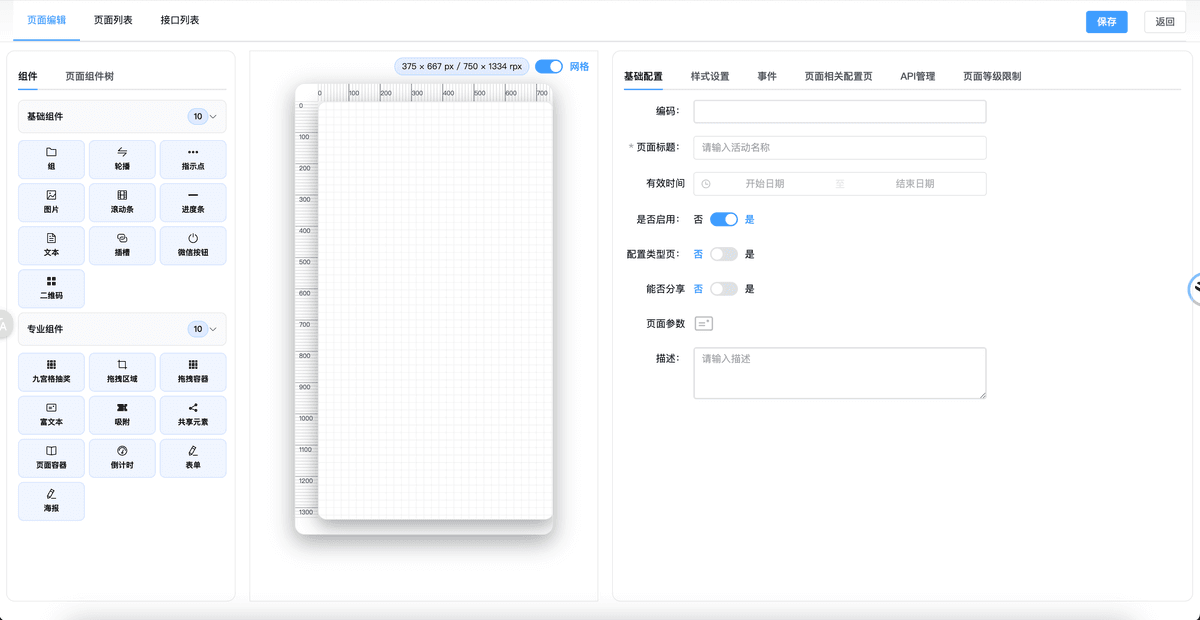Click the 保存 save button
The image size is (1200, 620).
[x=1106, y=22]
